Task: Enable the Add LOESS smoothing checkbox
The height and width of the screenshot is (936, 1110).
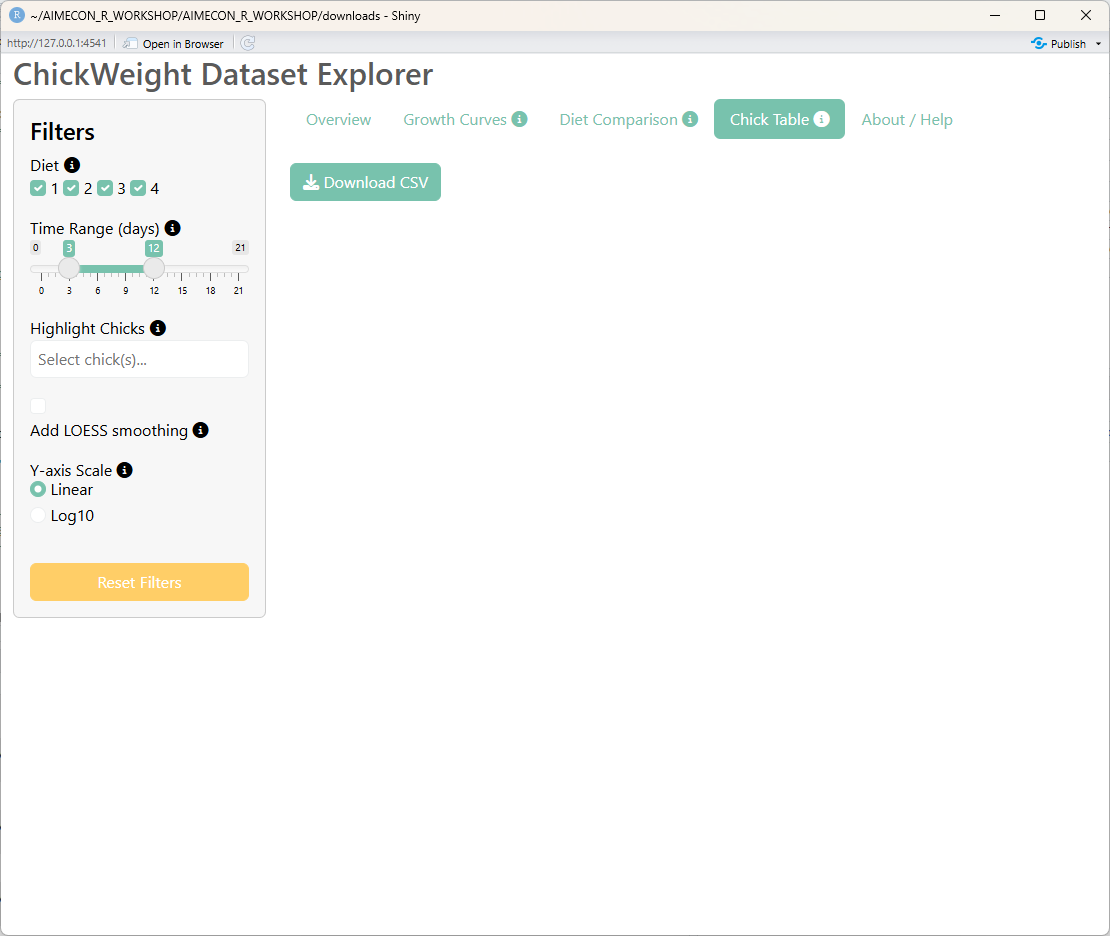Action: [x=38, y=406]
